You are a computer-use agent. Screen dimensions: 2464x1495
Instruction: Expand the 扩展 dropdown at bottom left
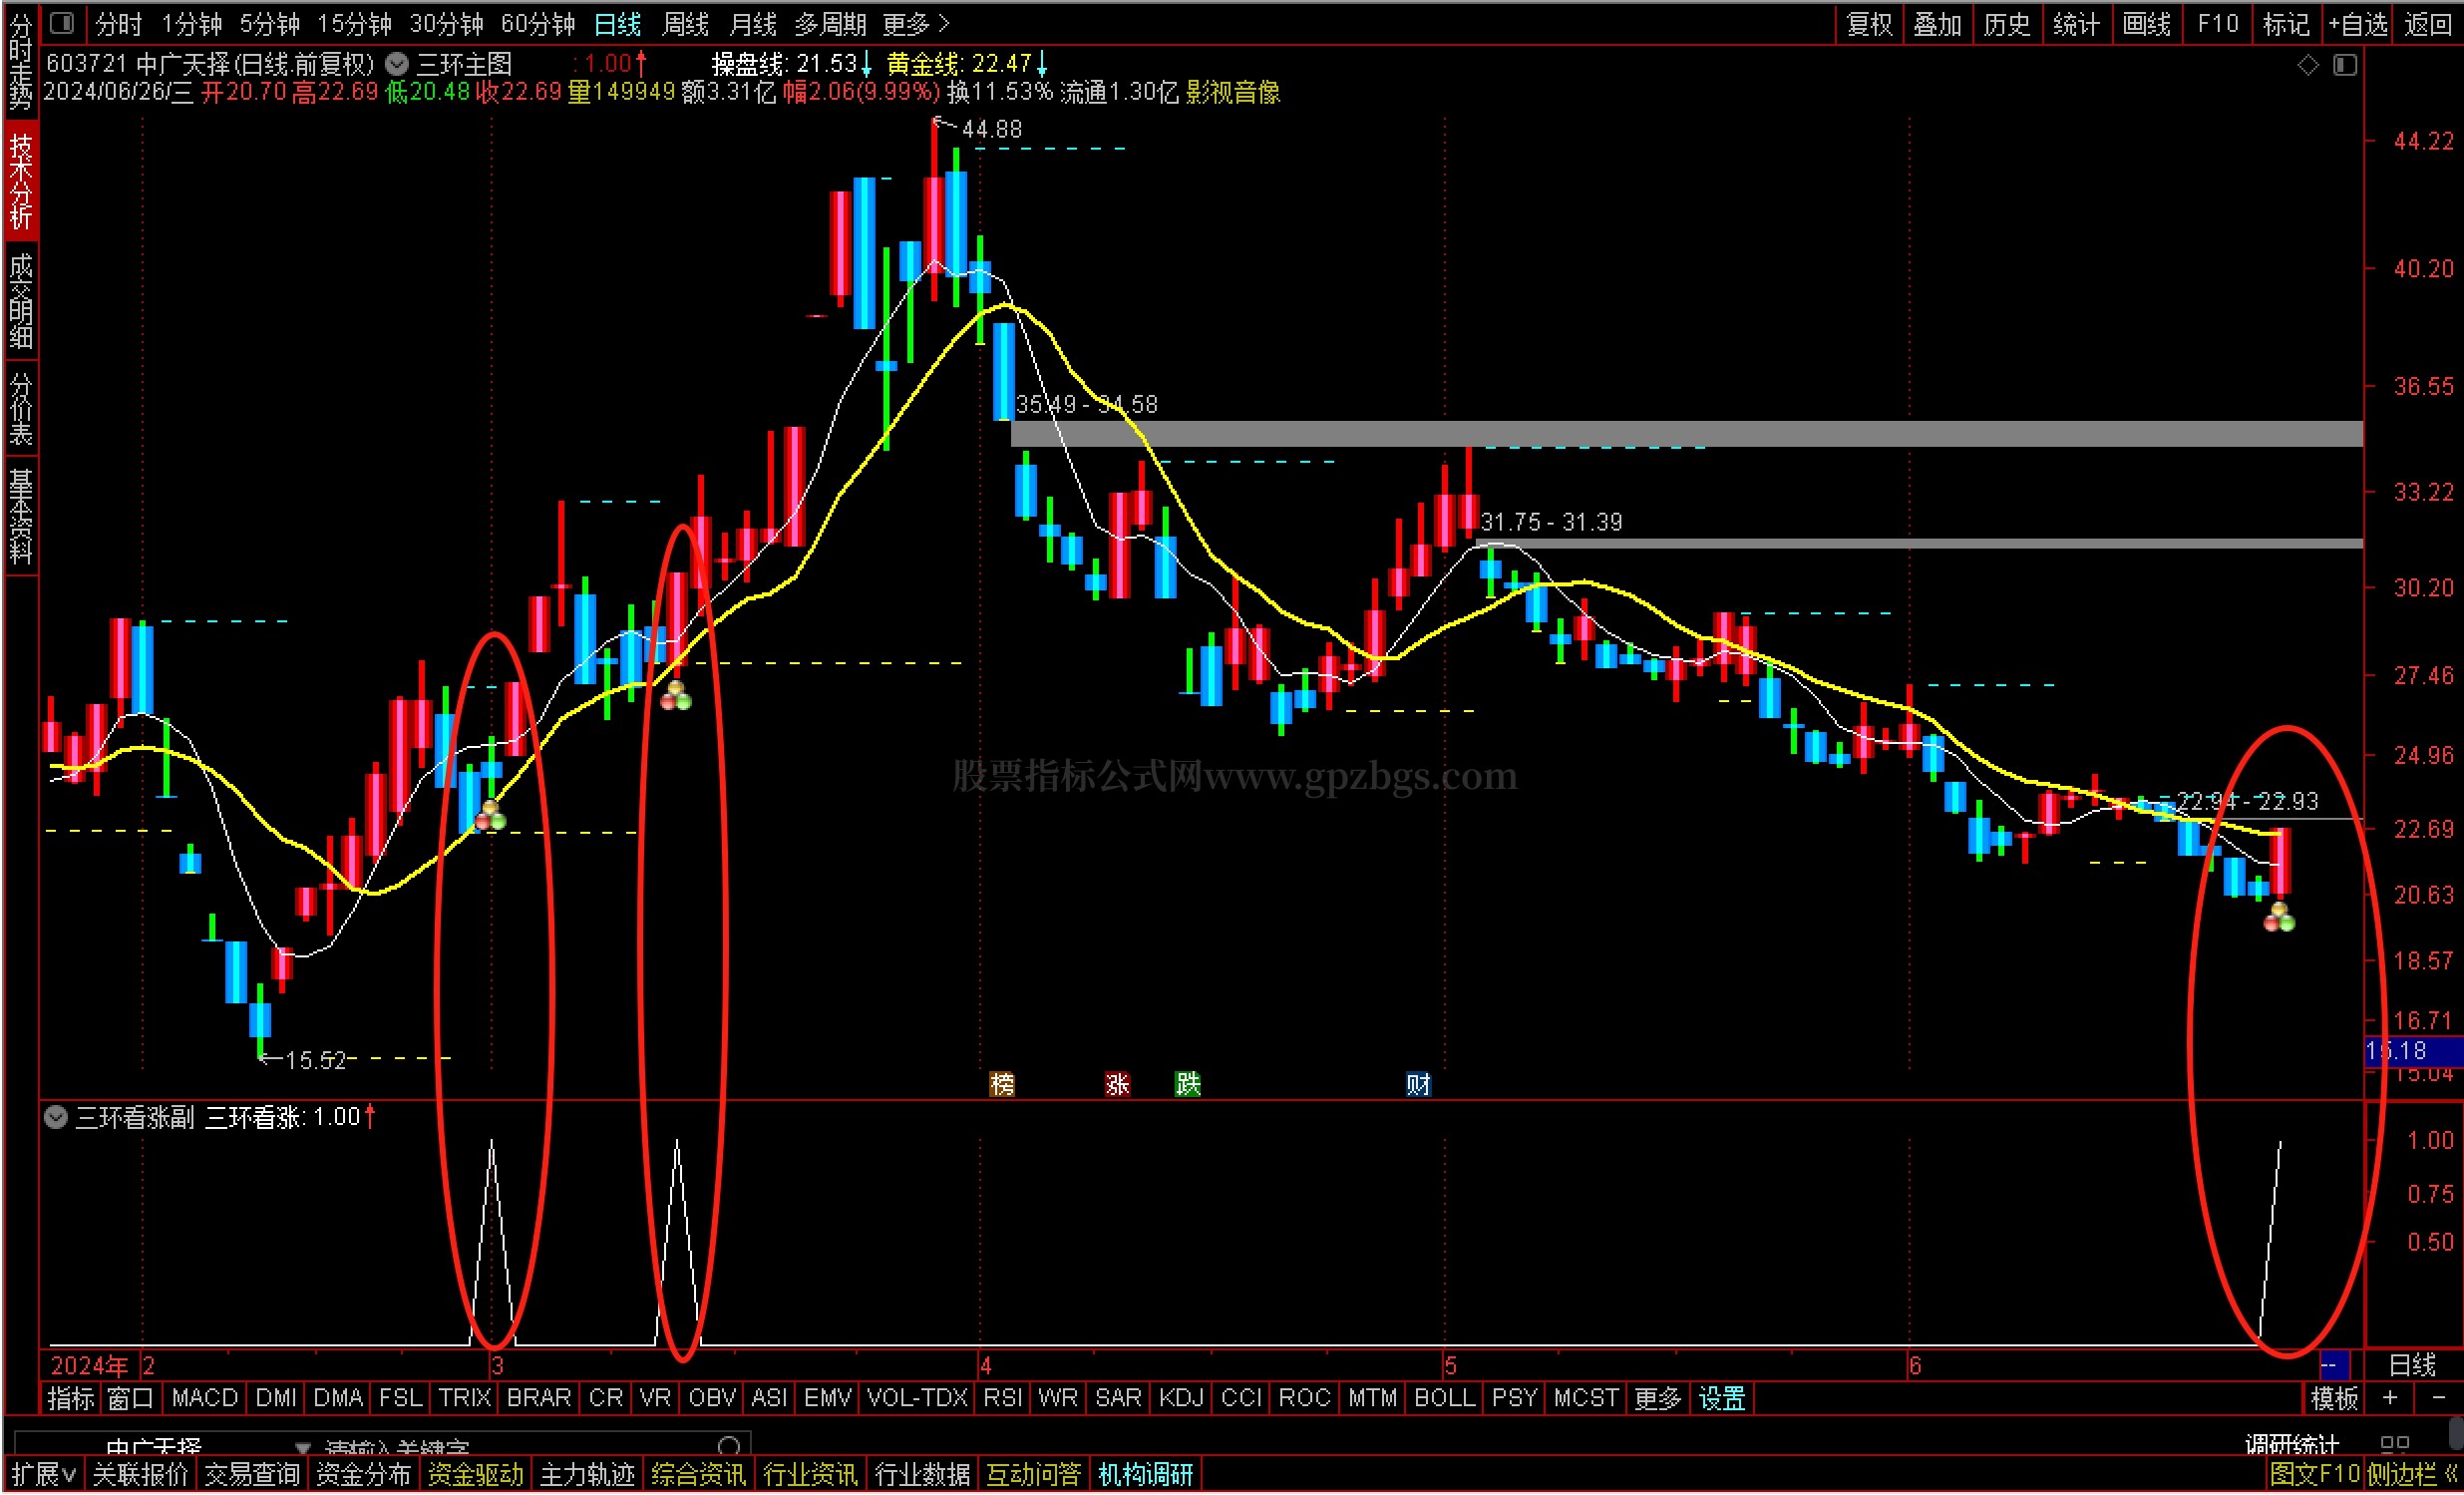[x=43, y=1474]
